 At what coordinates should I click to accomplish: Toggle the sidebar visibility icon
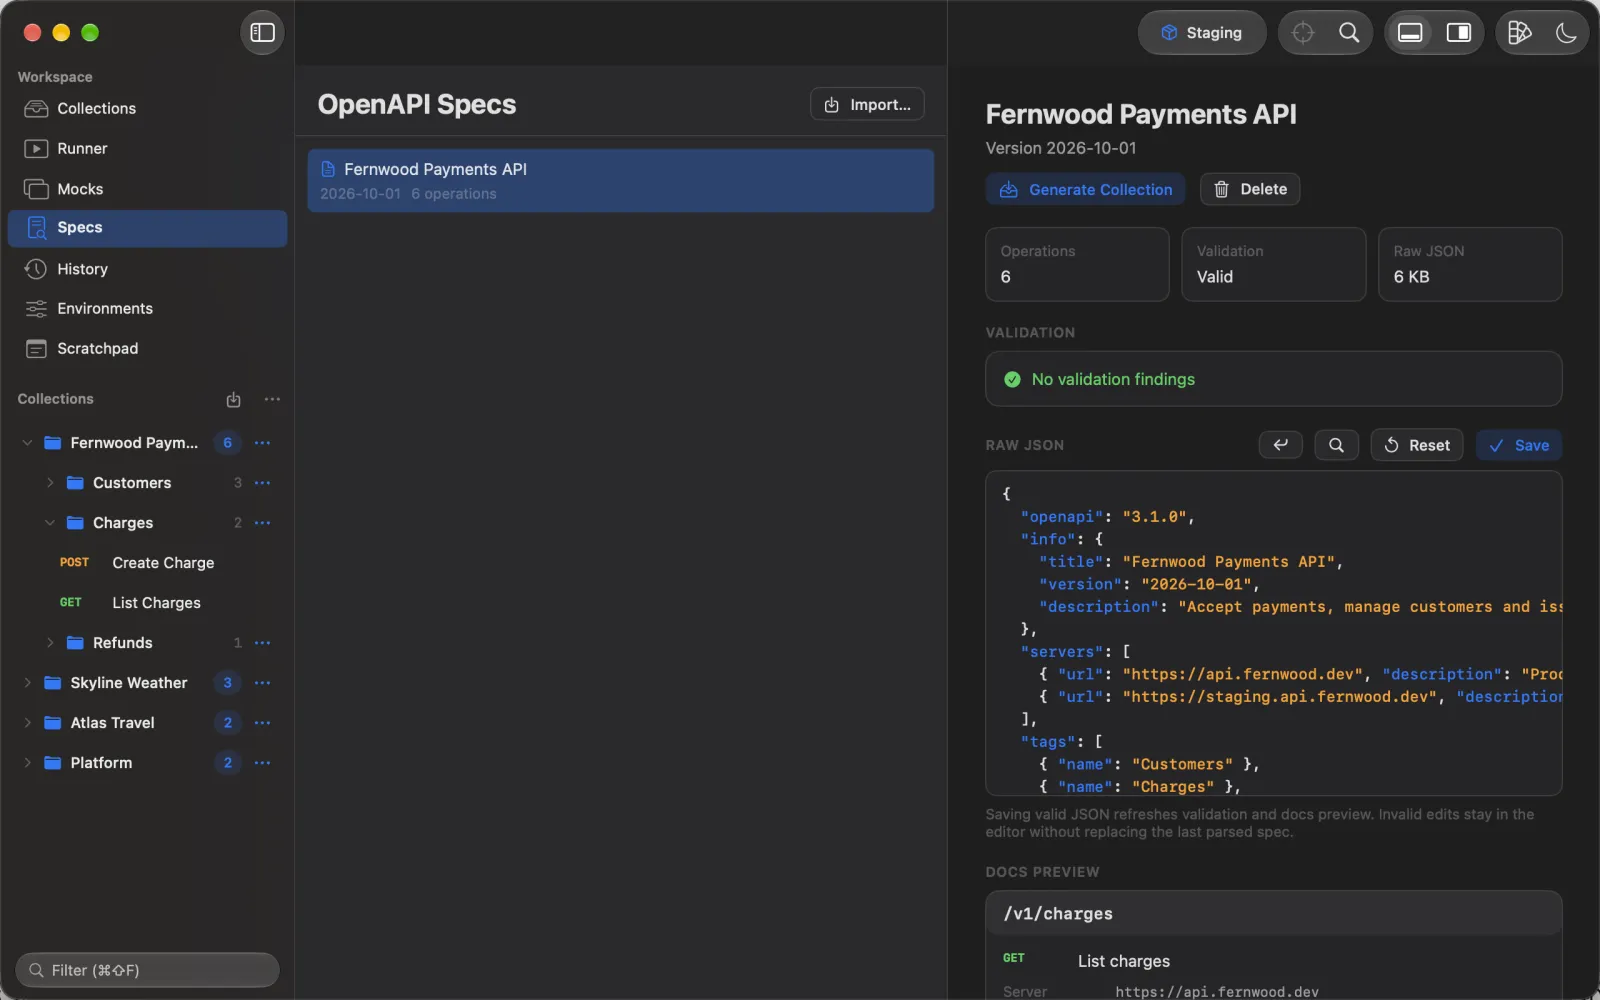(262, 33)
